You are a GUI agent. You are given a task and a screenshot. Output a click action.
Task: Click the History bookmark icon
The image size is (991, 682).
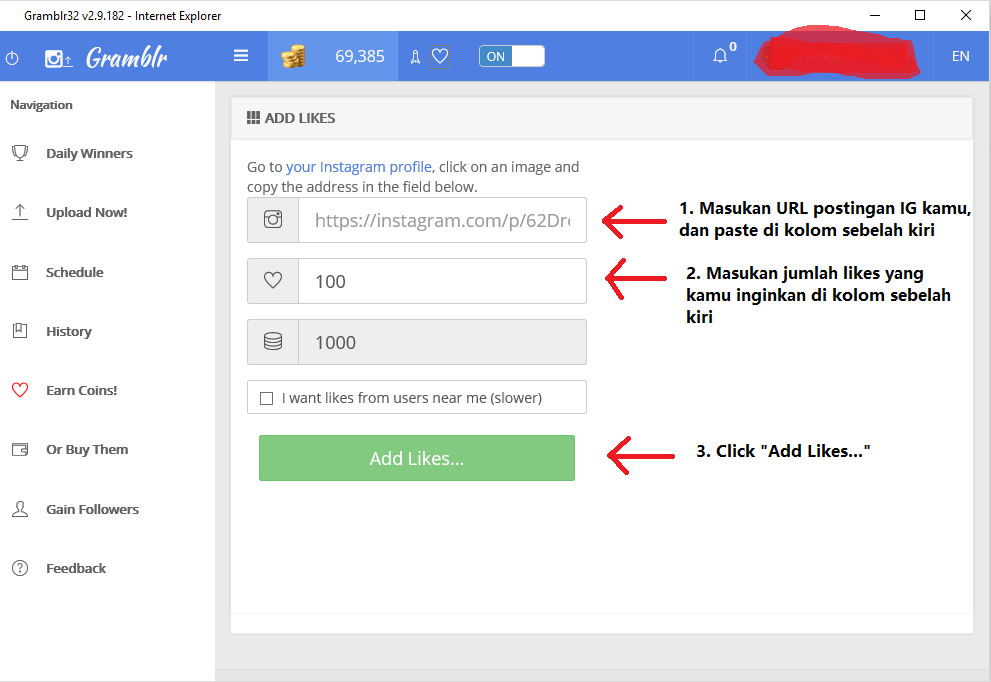click(20, 331)
